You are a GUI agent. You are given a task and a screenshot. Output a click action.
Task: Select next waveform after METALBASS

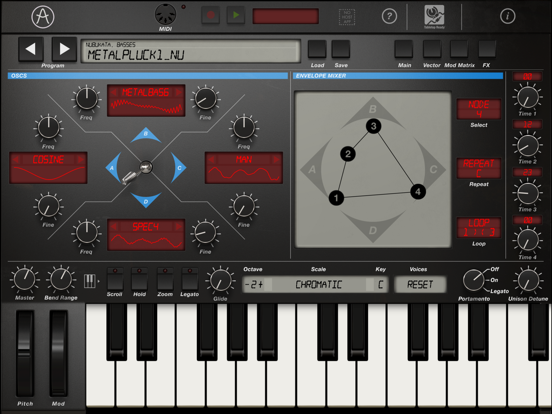pos(178,92)
